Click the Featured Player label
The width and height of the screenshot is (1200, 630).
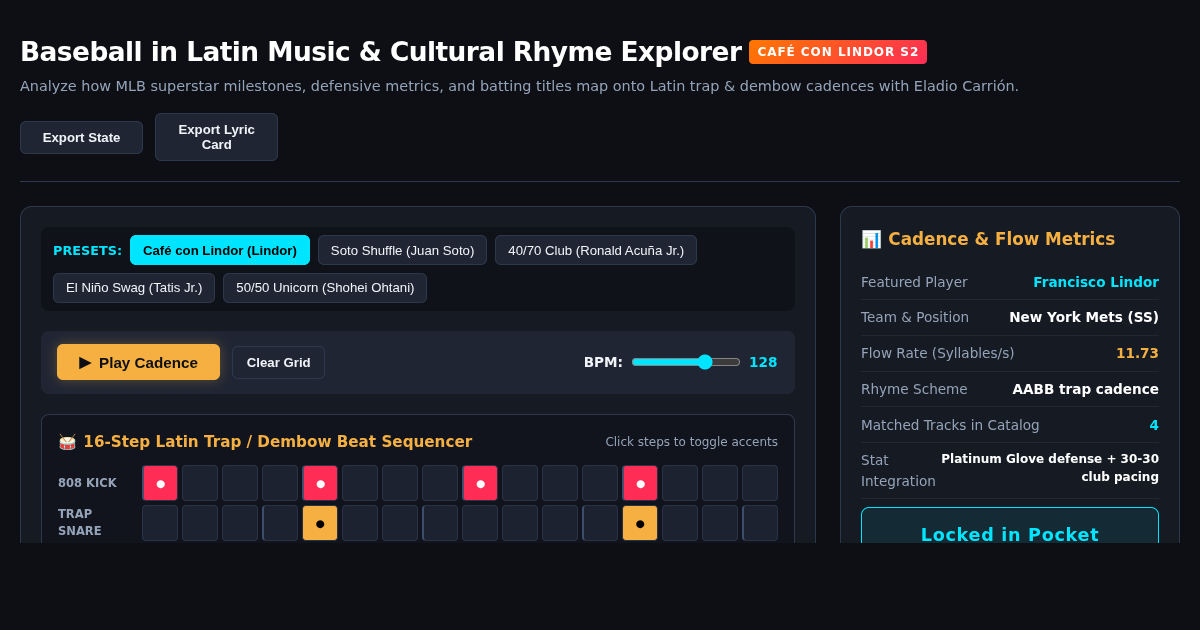pyautogui.click(x=914, y=282)
